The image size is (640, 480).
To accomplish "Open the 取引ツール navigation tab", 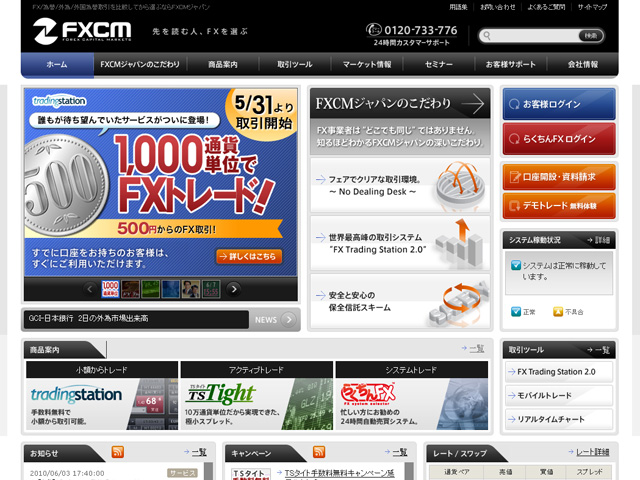I will (294, 64).
